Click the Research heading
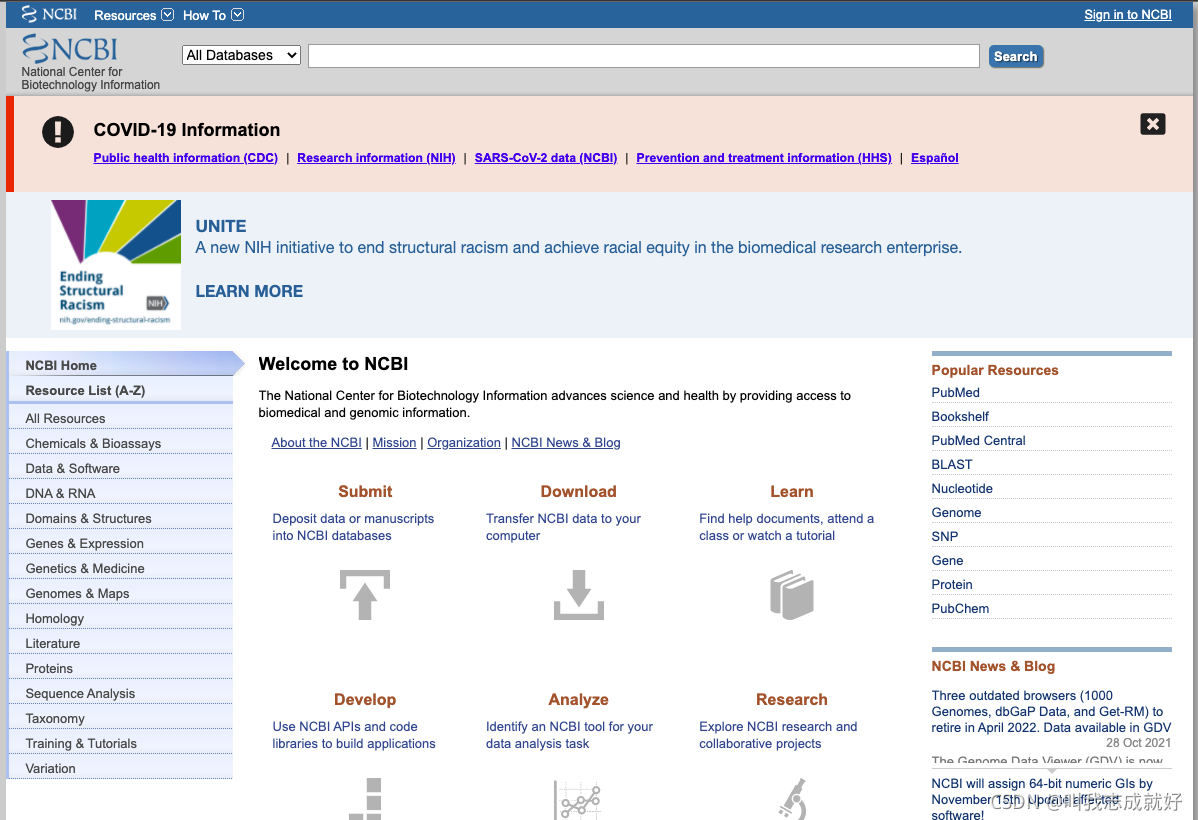Image resolution: width=1198 pixels, height=820 pixels. click(x=792, y=699)
